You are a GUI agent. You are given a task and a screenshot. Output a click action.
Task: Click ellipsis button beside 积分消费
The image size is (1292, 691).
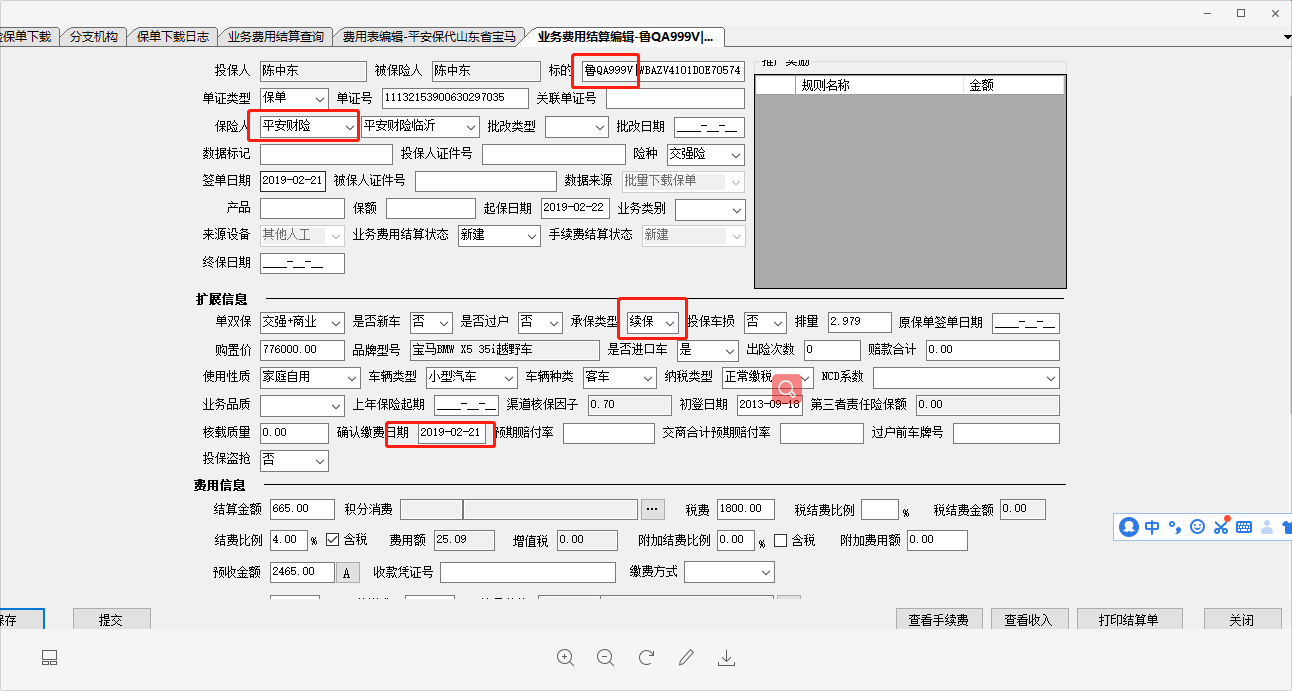[653, 510]
